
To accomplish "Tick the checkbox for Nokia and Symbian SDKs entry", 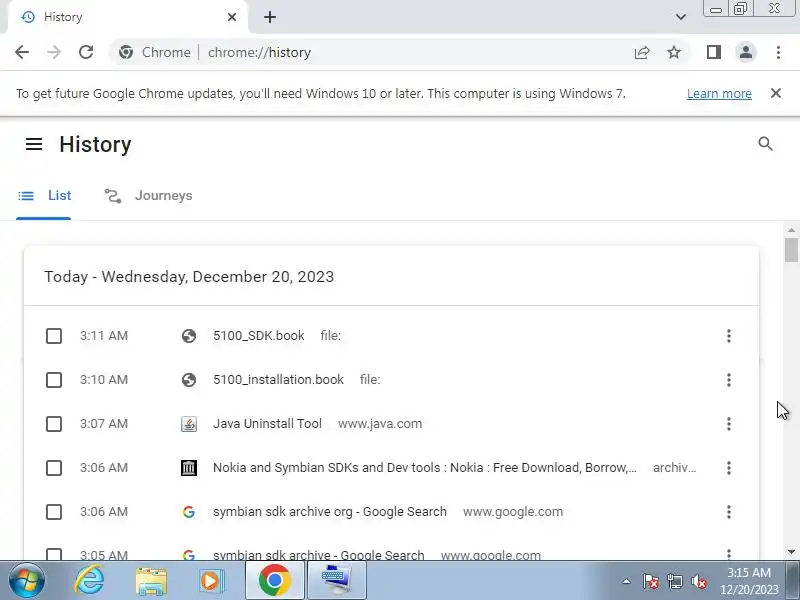I will [54, 468].
